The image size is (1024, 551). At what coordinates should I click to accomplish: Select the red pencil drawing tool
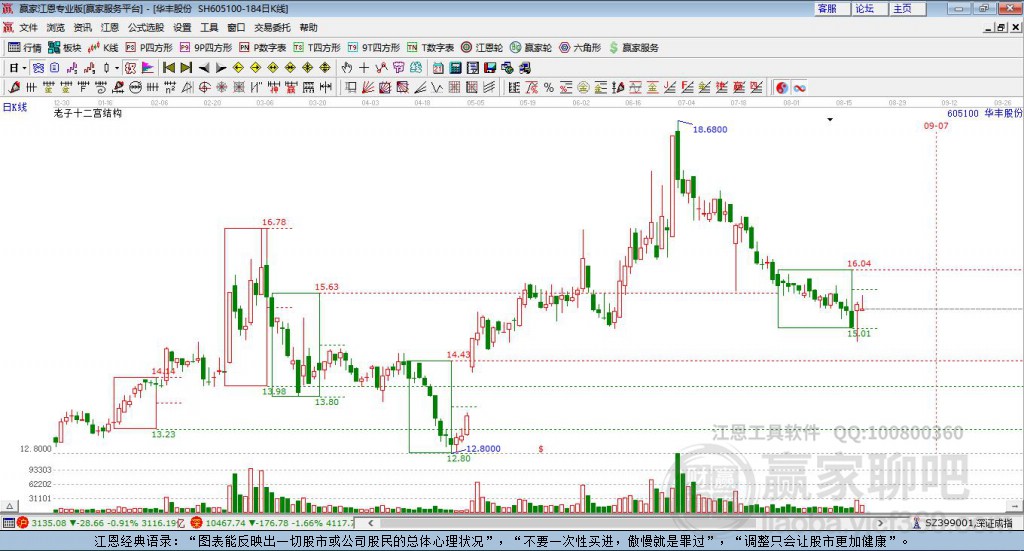(x=14, y=87)
